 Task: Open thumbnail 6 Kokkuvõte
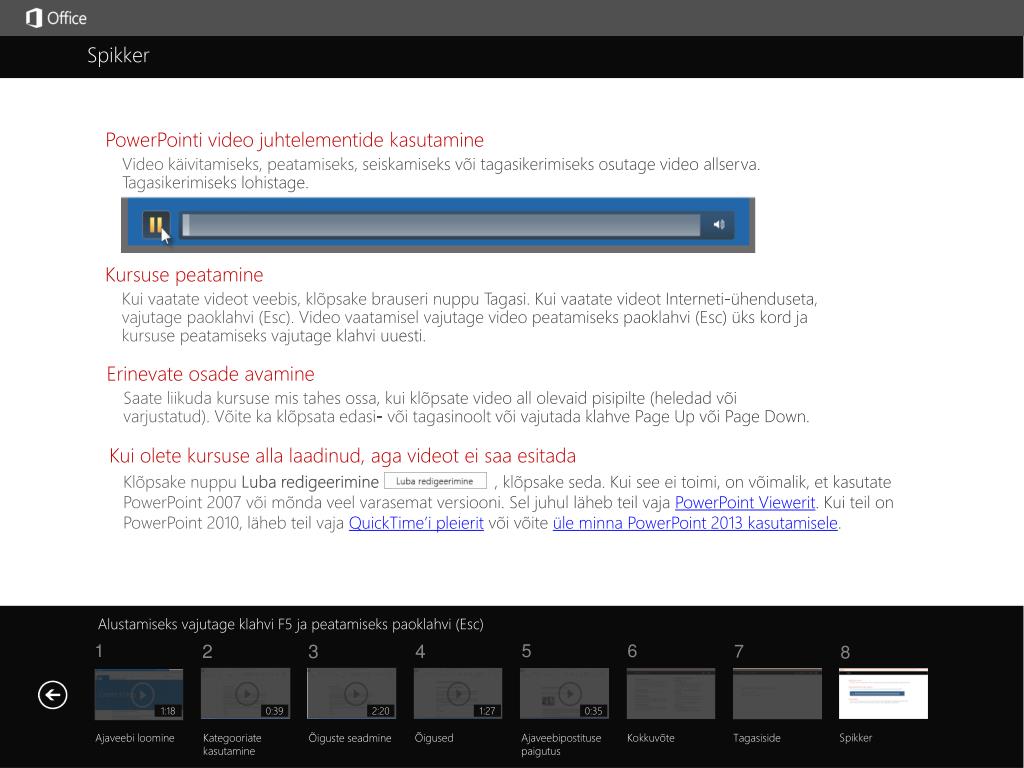tap(671, 694)
